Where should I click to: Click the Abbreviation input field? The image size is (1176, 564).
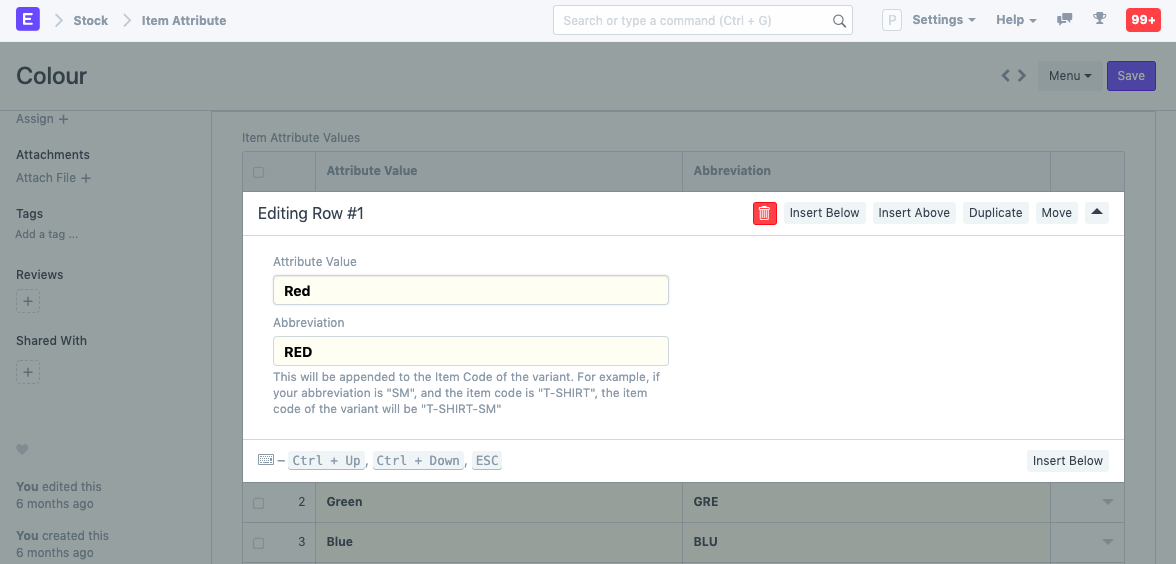pos(470,352)
